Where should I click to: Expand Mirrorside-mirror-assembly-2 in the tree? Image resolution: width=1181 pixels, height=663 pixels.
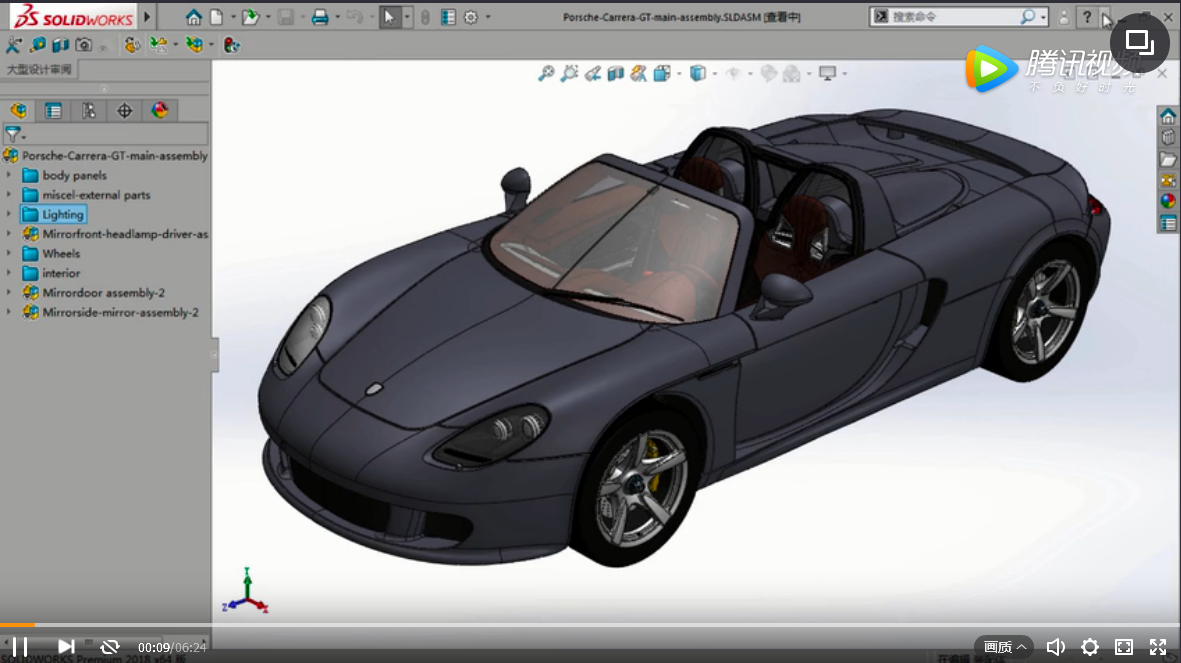(9, 312)
